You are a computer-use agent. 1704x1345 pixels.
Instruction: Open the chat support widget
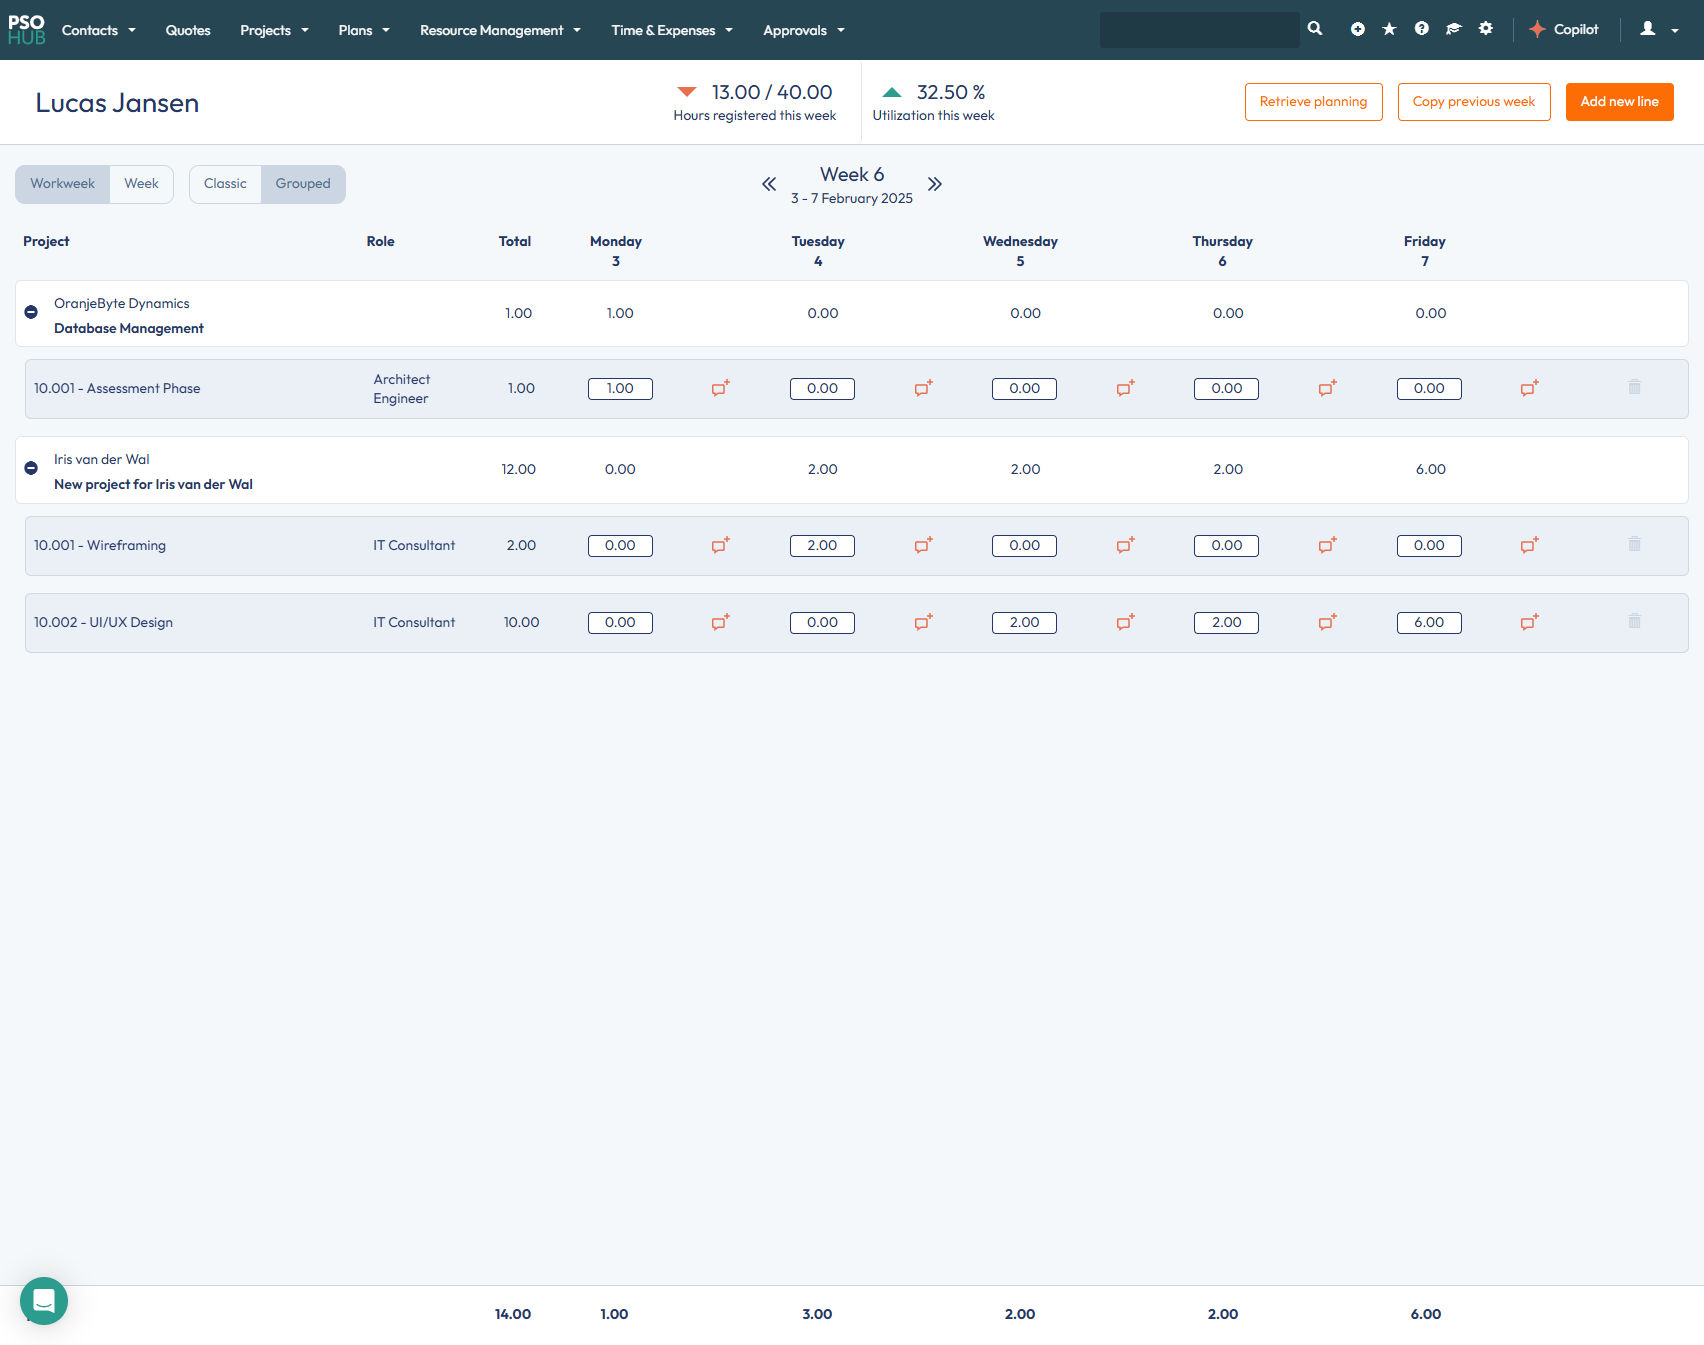tap(44, 1300)
